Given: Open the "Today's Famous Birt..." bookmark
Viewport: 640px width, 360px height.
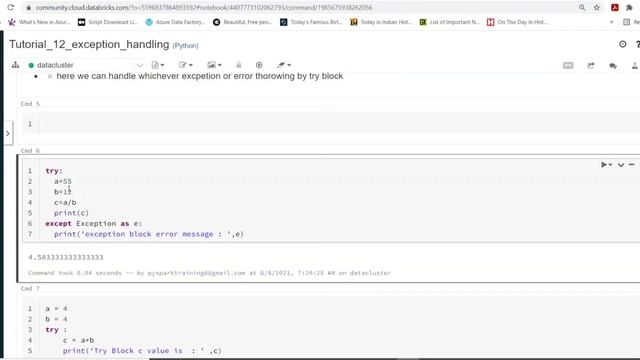Looking at the screenshot, I should [x=311, y=22].
